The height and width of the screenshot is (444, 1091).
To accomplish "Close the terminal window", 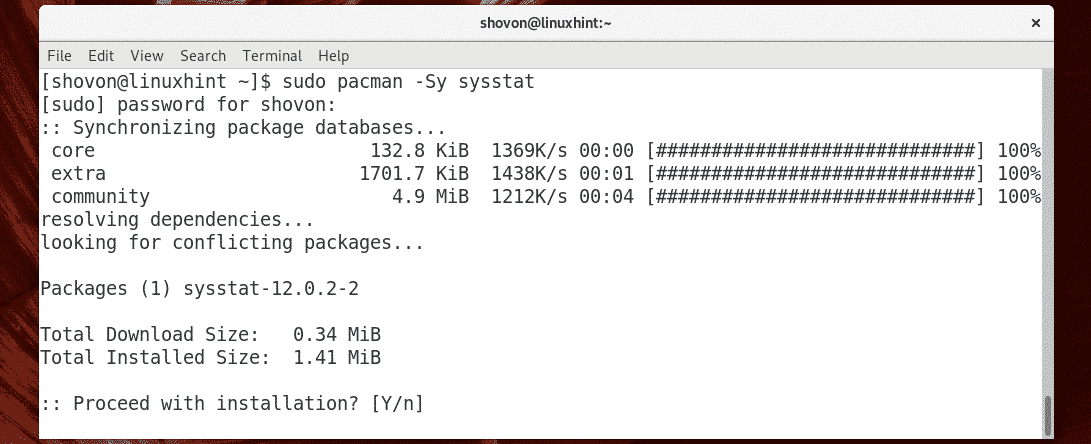I will coord(1034,20).
